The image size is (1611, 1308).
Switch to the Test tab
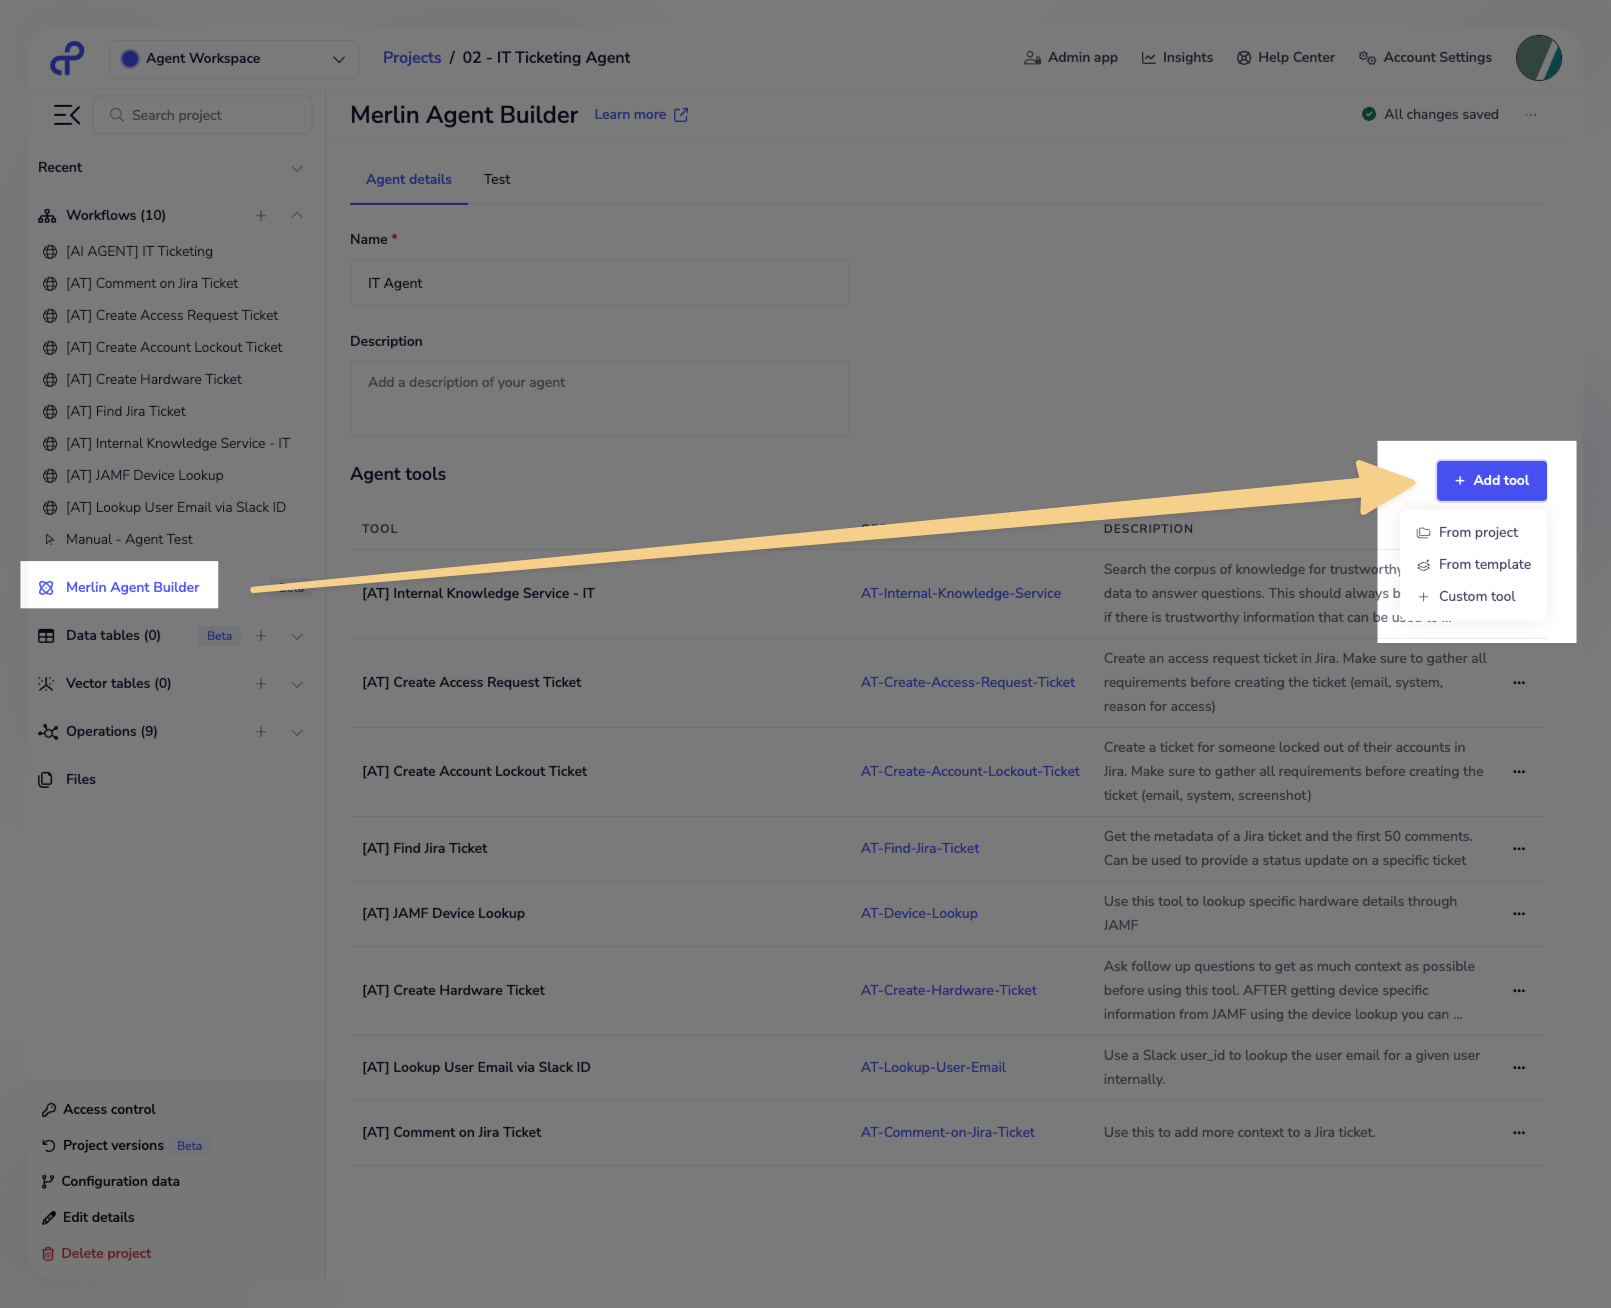coord(497,180)
